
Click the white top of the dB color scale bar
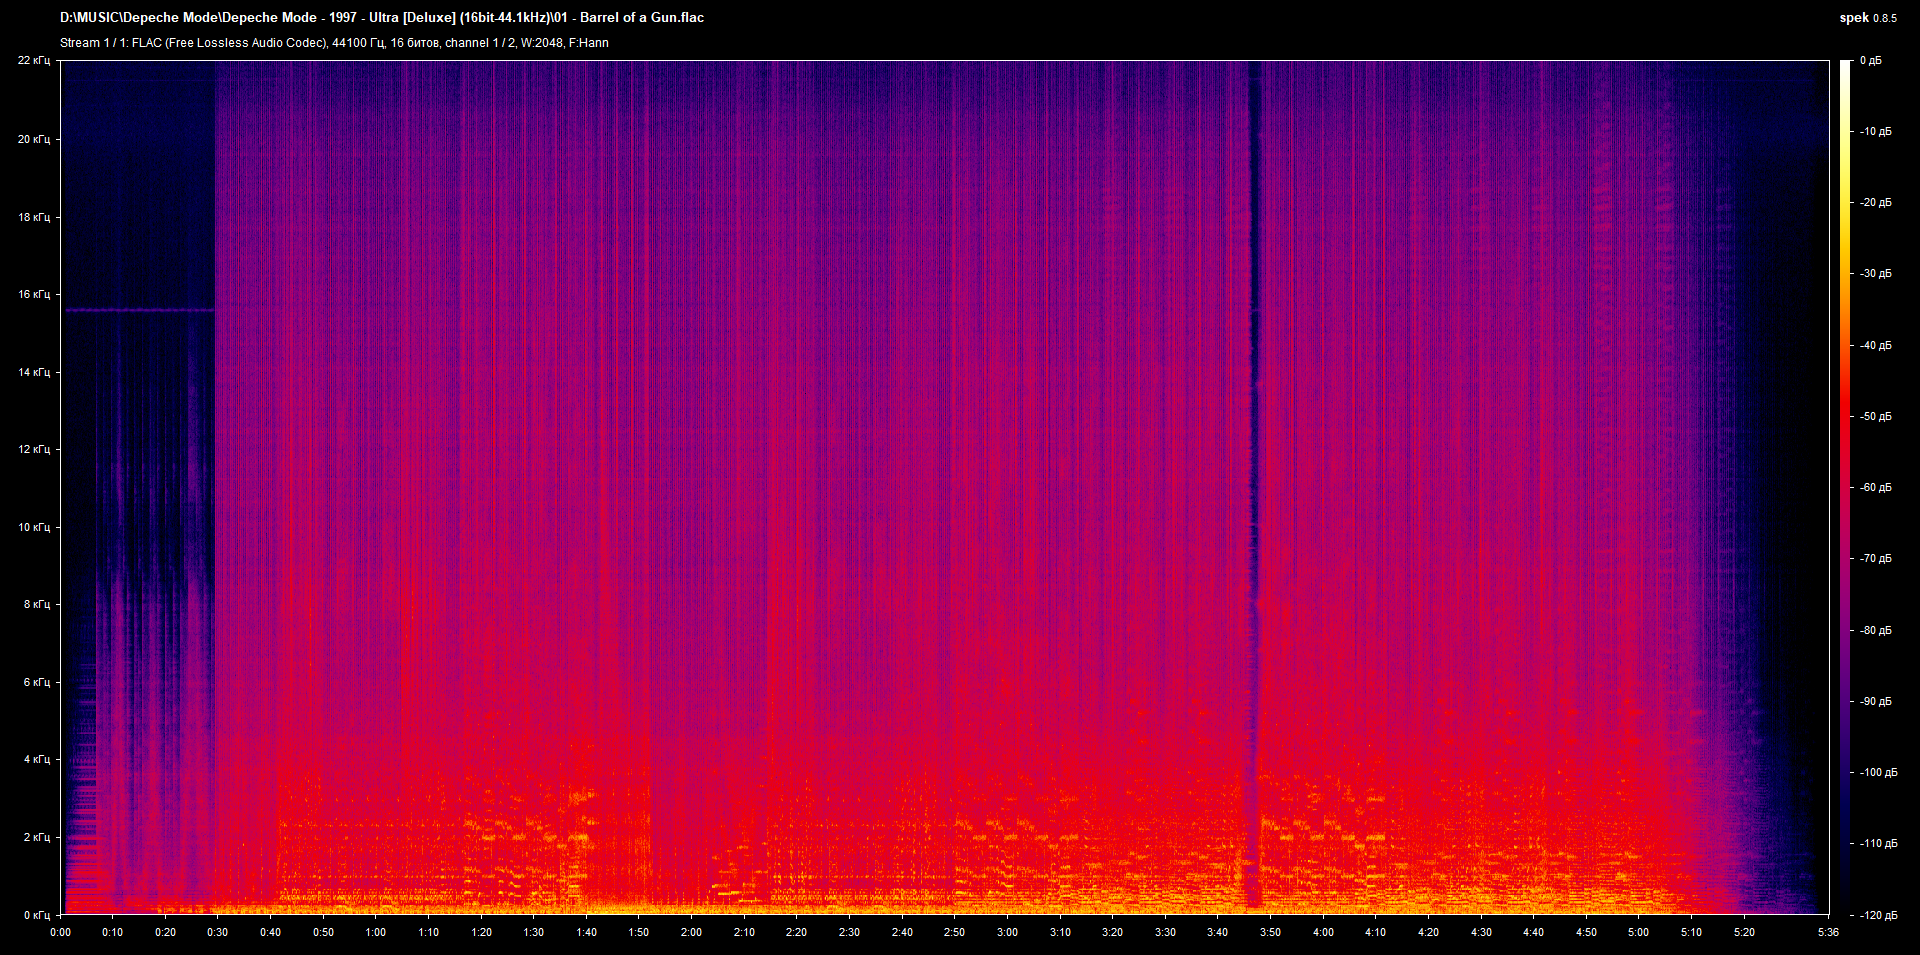click(x=1845, y=66)
